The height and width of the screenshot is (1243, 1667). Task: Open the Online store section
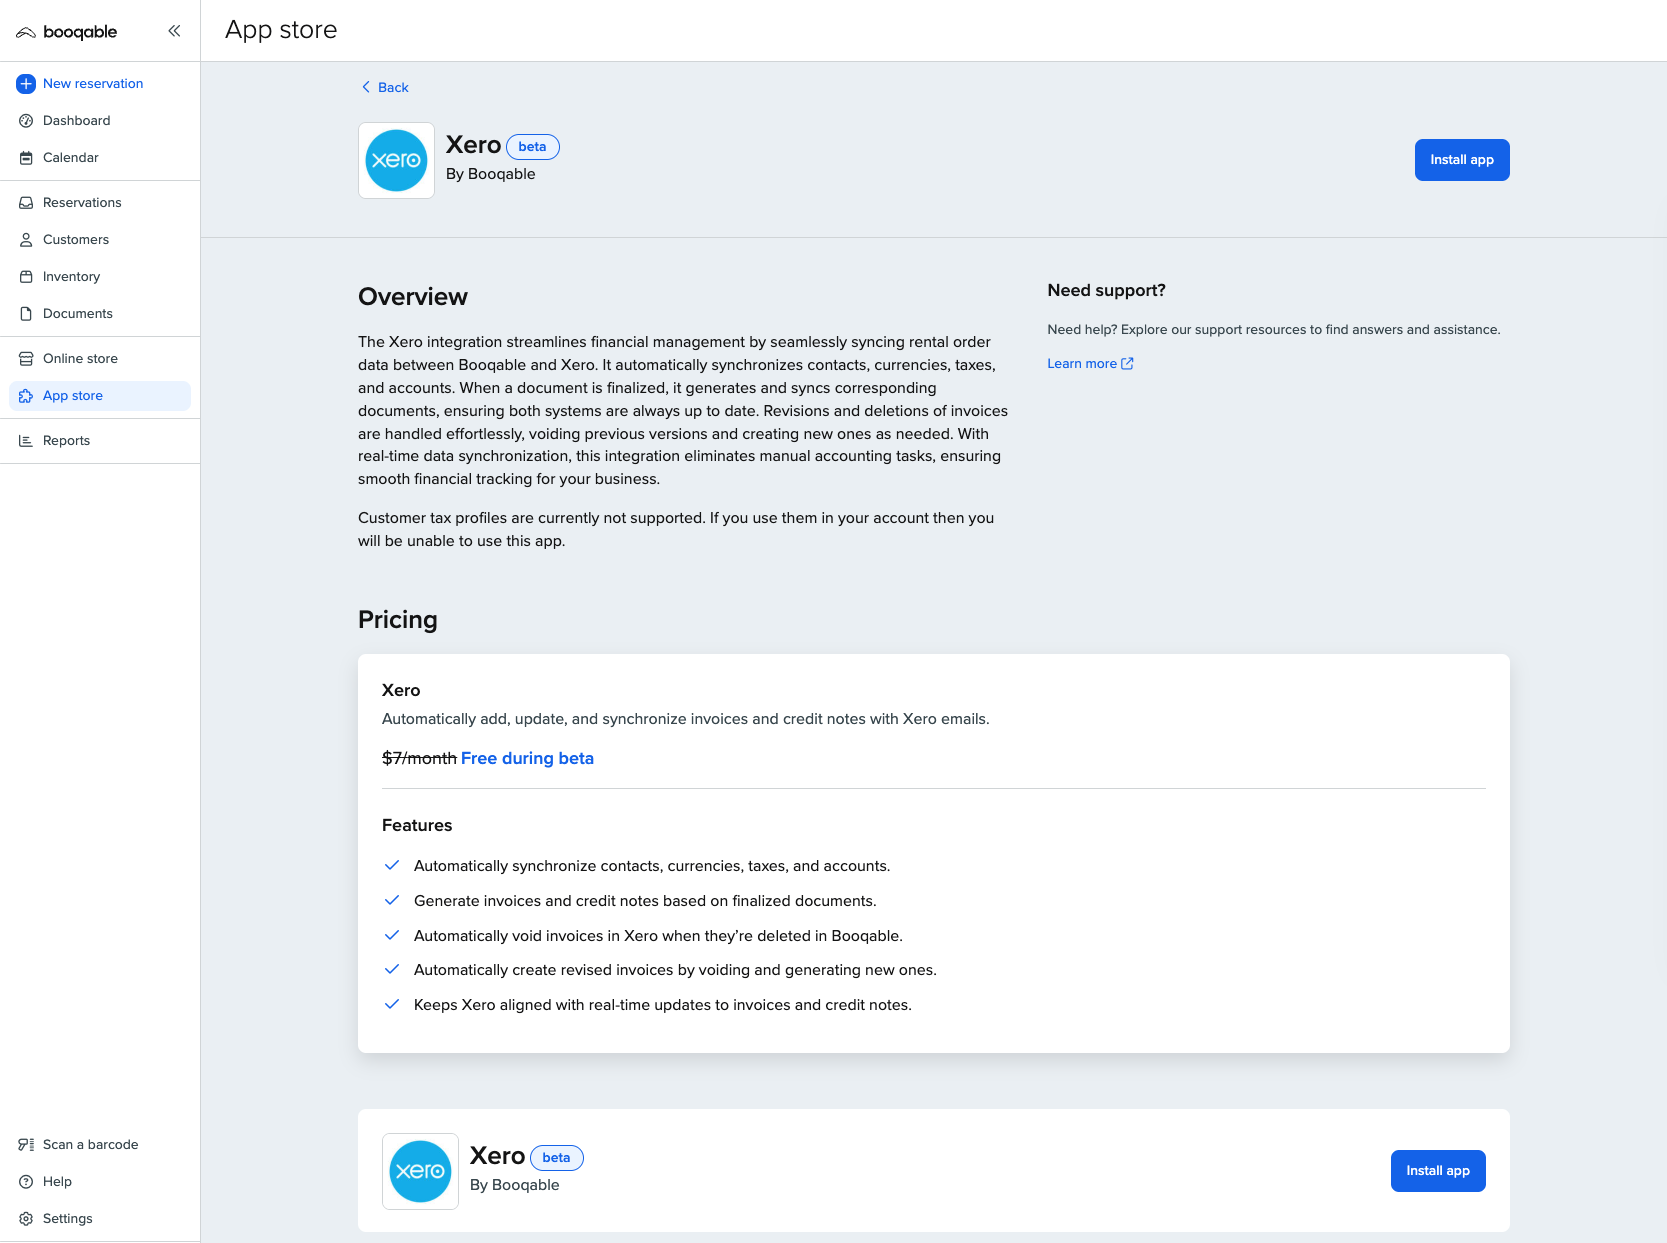pyautogui.click(x=80, y=359)
